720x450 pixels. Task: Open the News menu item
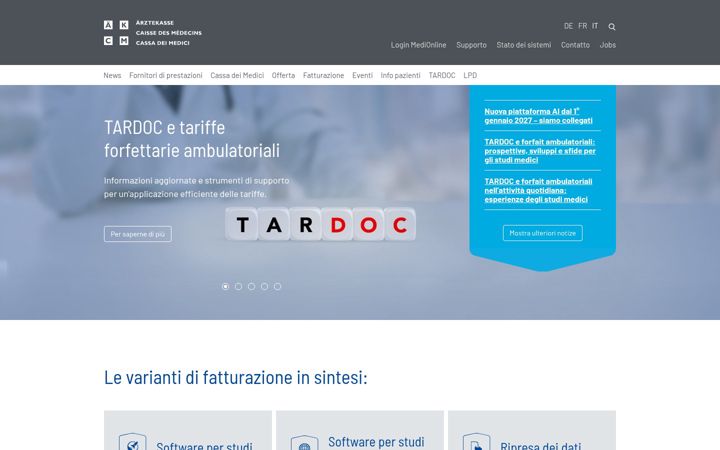pyautogui.click(x=112, y=75)
